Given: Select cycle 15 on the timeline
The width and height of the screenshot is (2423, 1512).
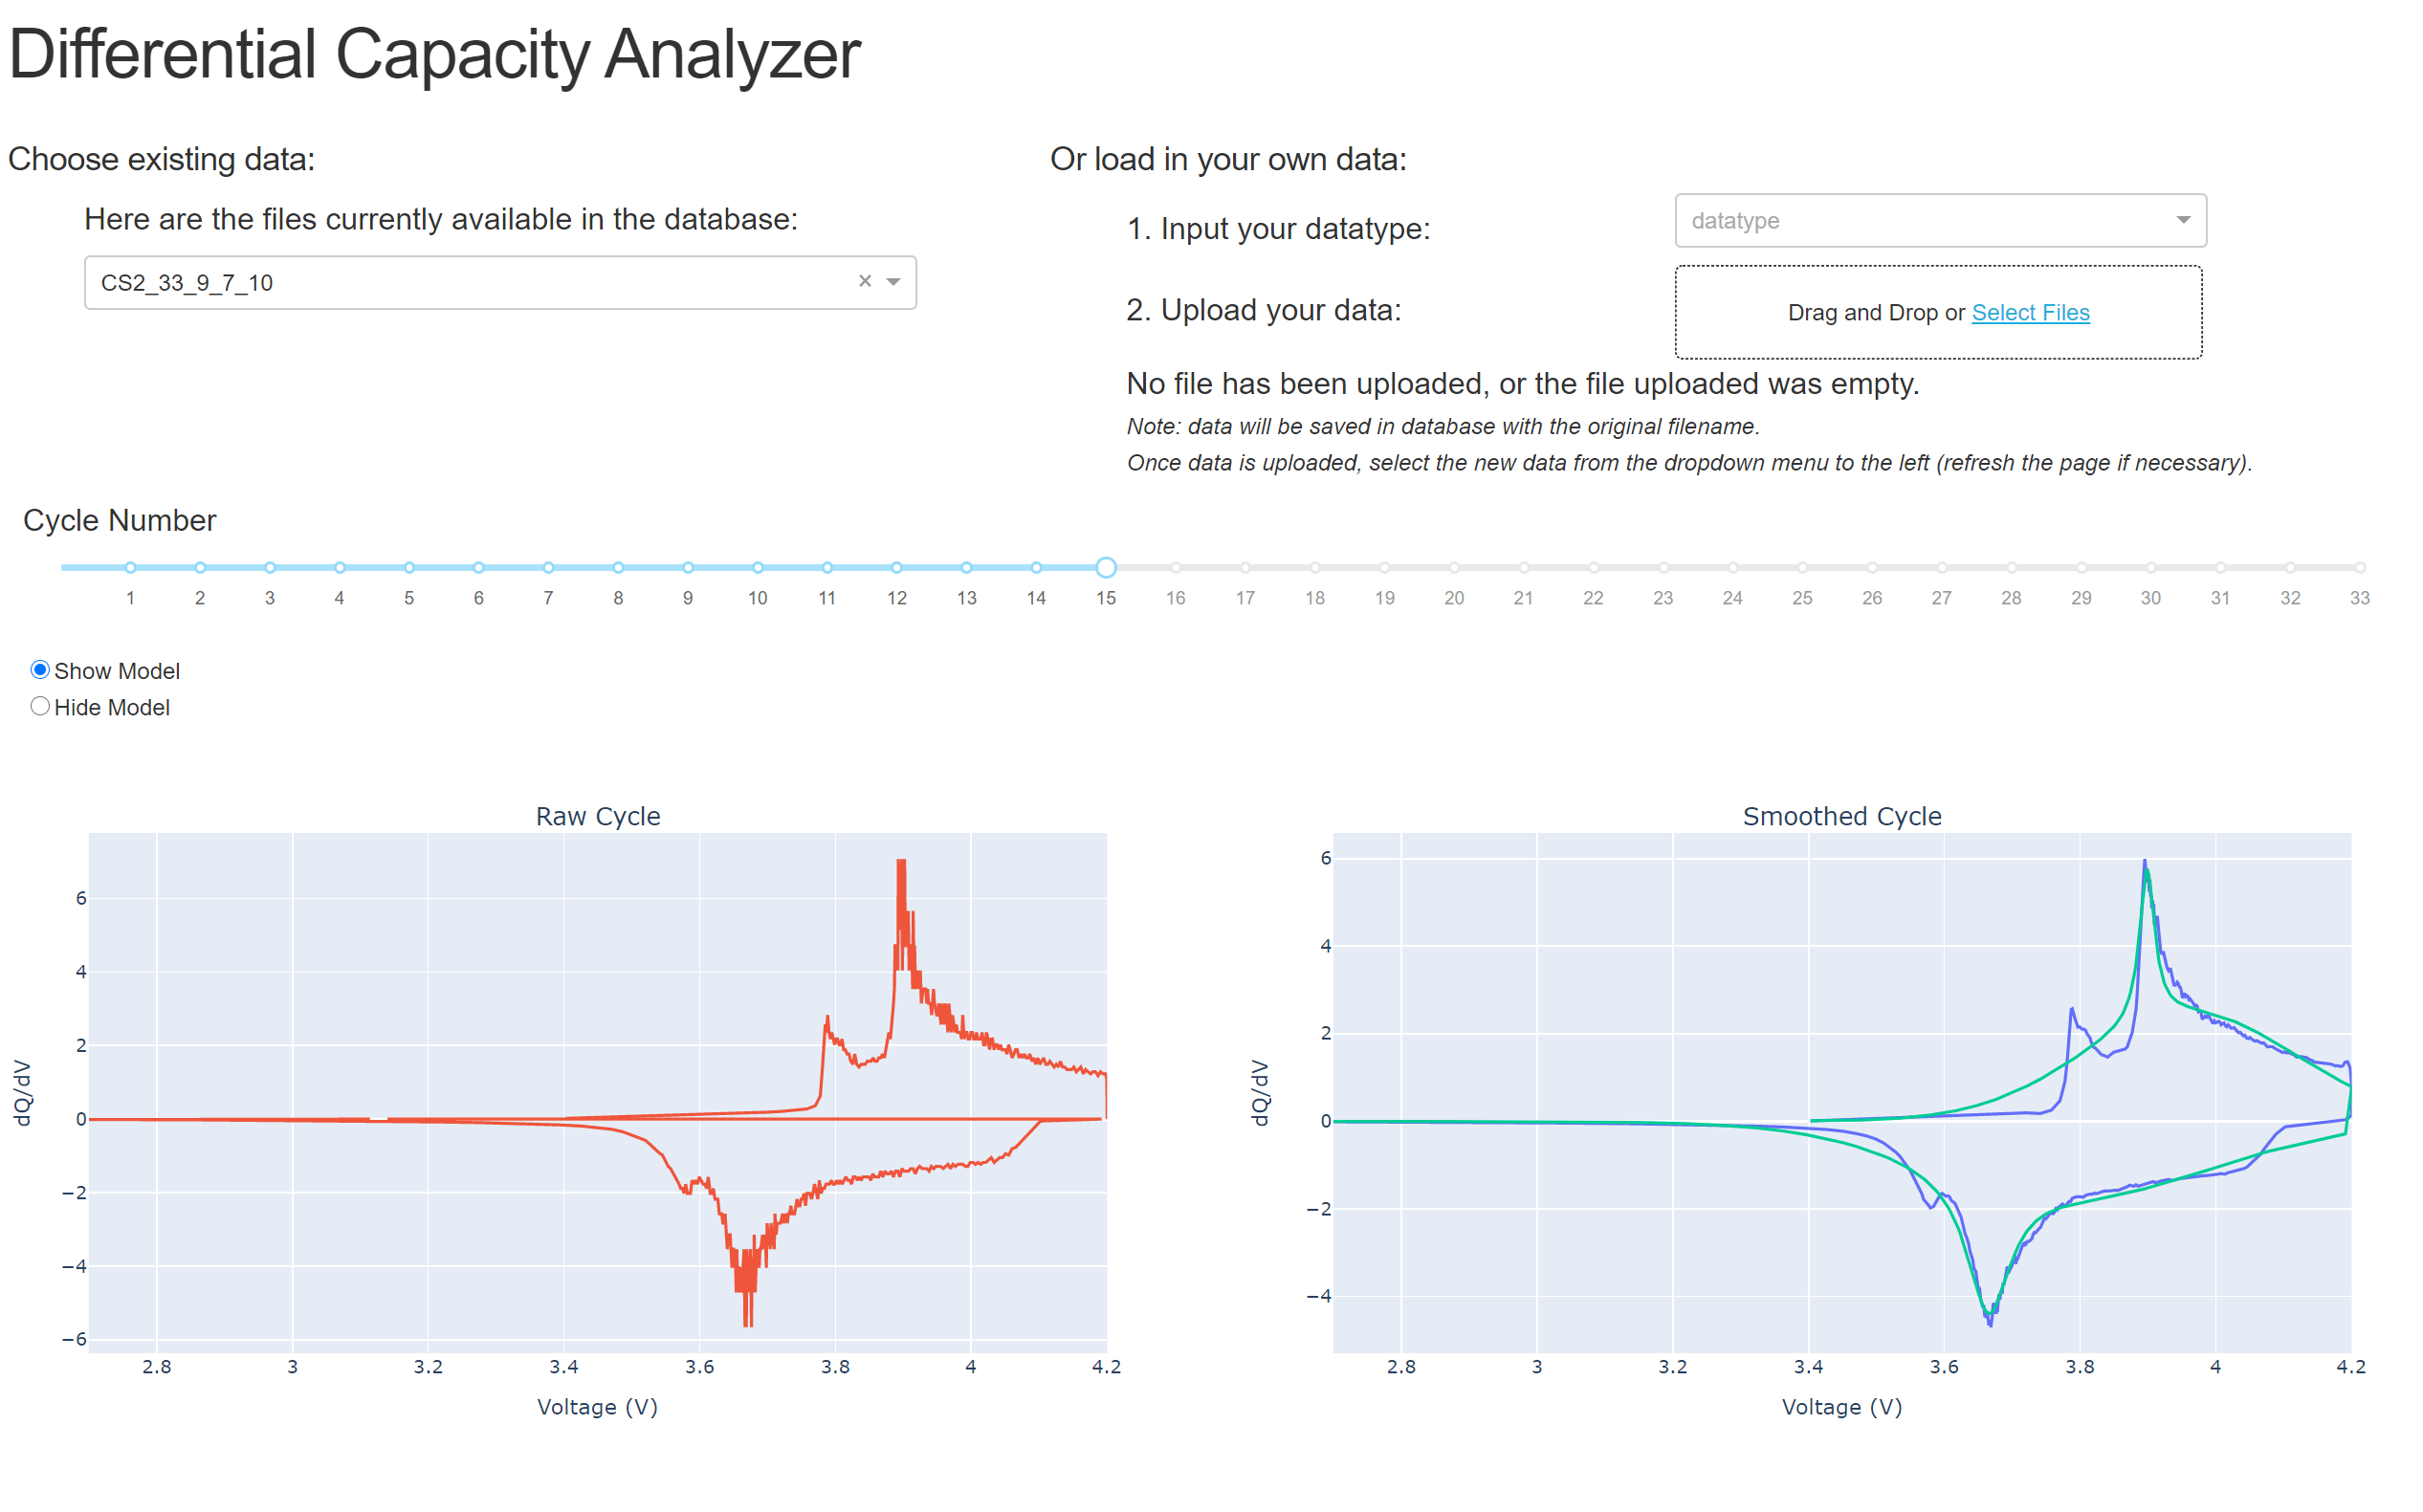Looking at the screenshot, I should pyautogui.click(x=1105, y=566).
